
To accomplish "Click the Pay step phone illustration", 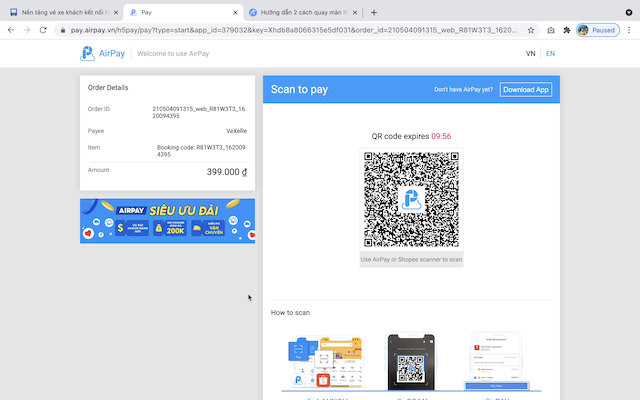I will coord(496,362).
